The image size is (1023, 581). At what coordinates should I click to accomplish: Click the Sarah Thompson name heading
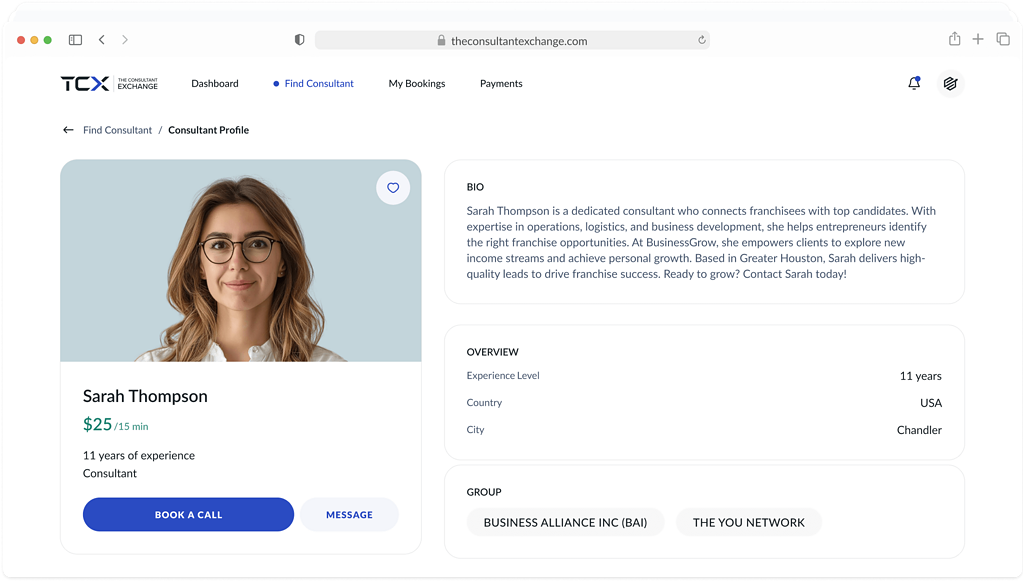[145, 396]
